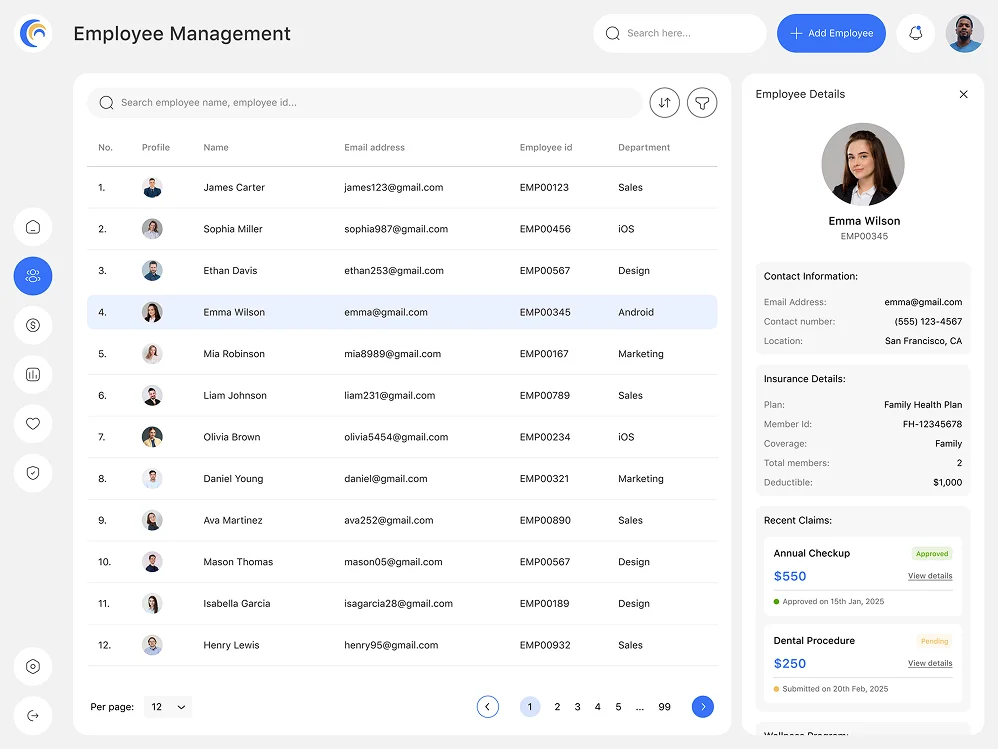Open the Settings icon near the sidebar bottom

33,666
